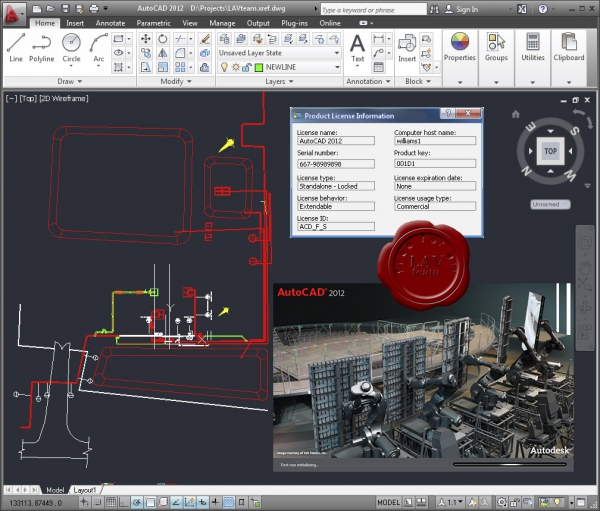This screenshot has width=600, height=511.
Task: Click the AutoCAD application menu button
Action: click(x=13, y=14)
